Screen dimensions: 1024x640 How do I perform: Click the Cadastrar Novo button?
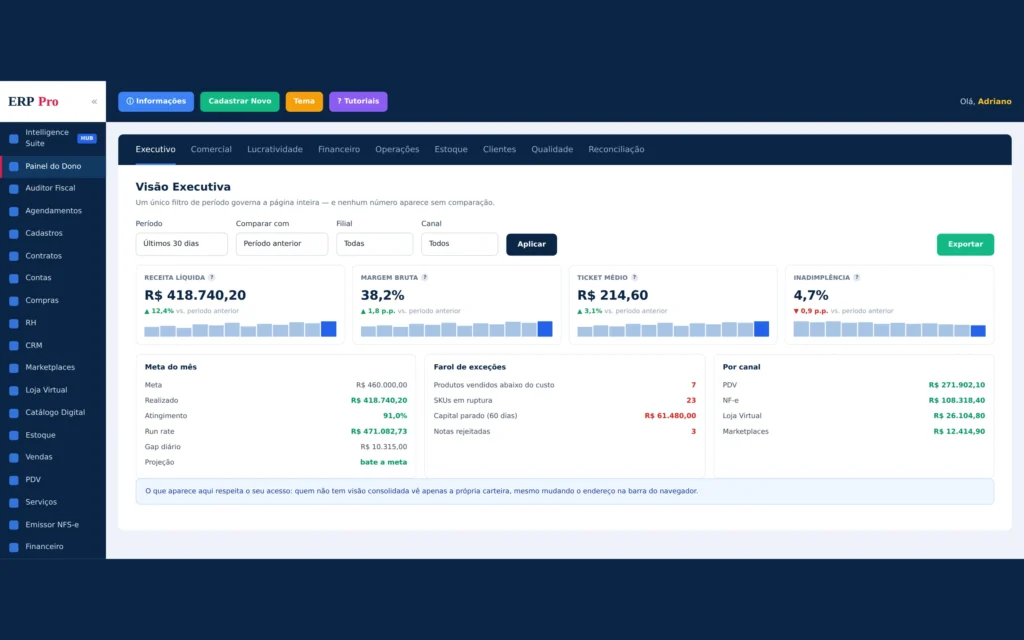pyautogui.click(x=240, y=101)
